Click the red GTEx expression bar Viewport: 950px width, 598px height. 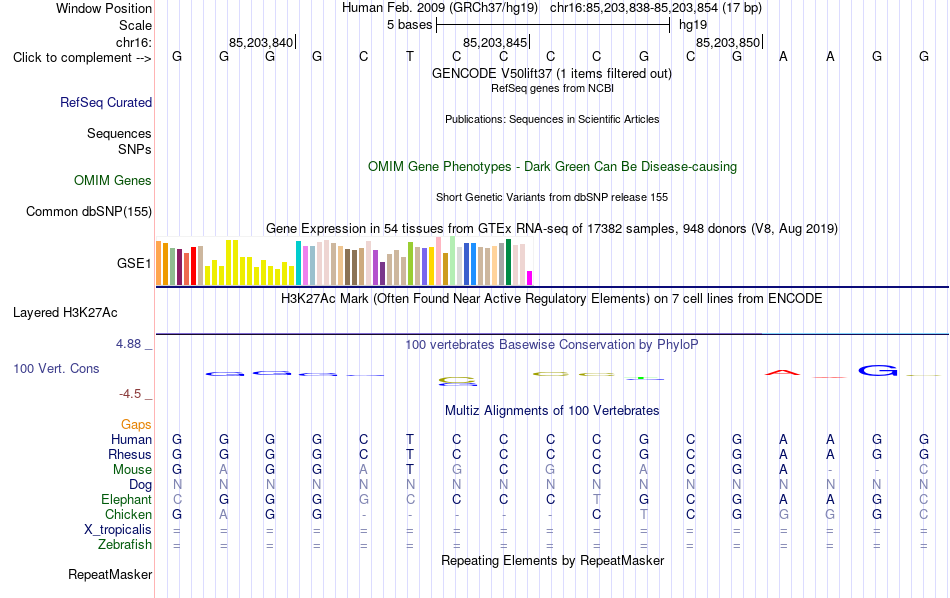click(x=193, y=266)
